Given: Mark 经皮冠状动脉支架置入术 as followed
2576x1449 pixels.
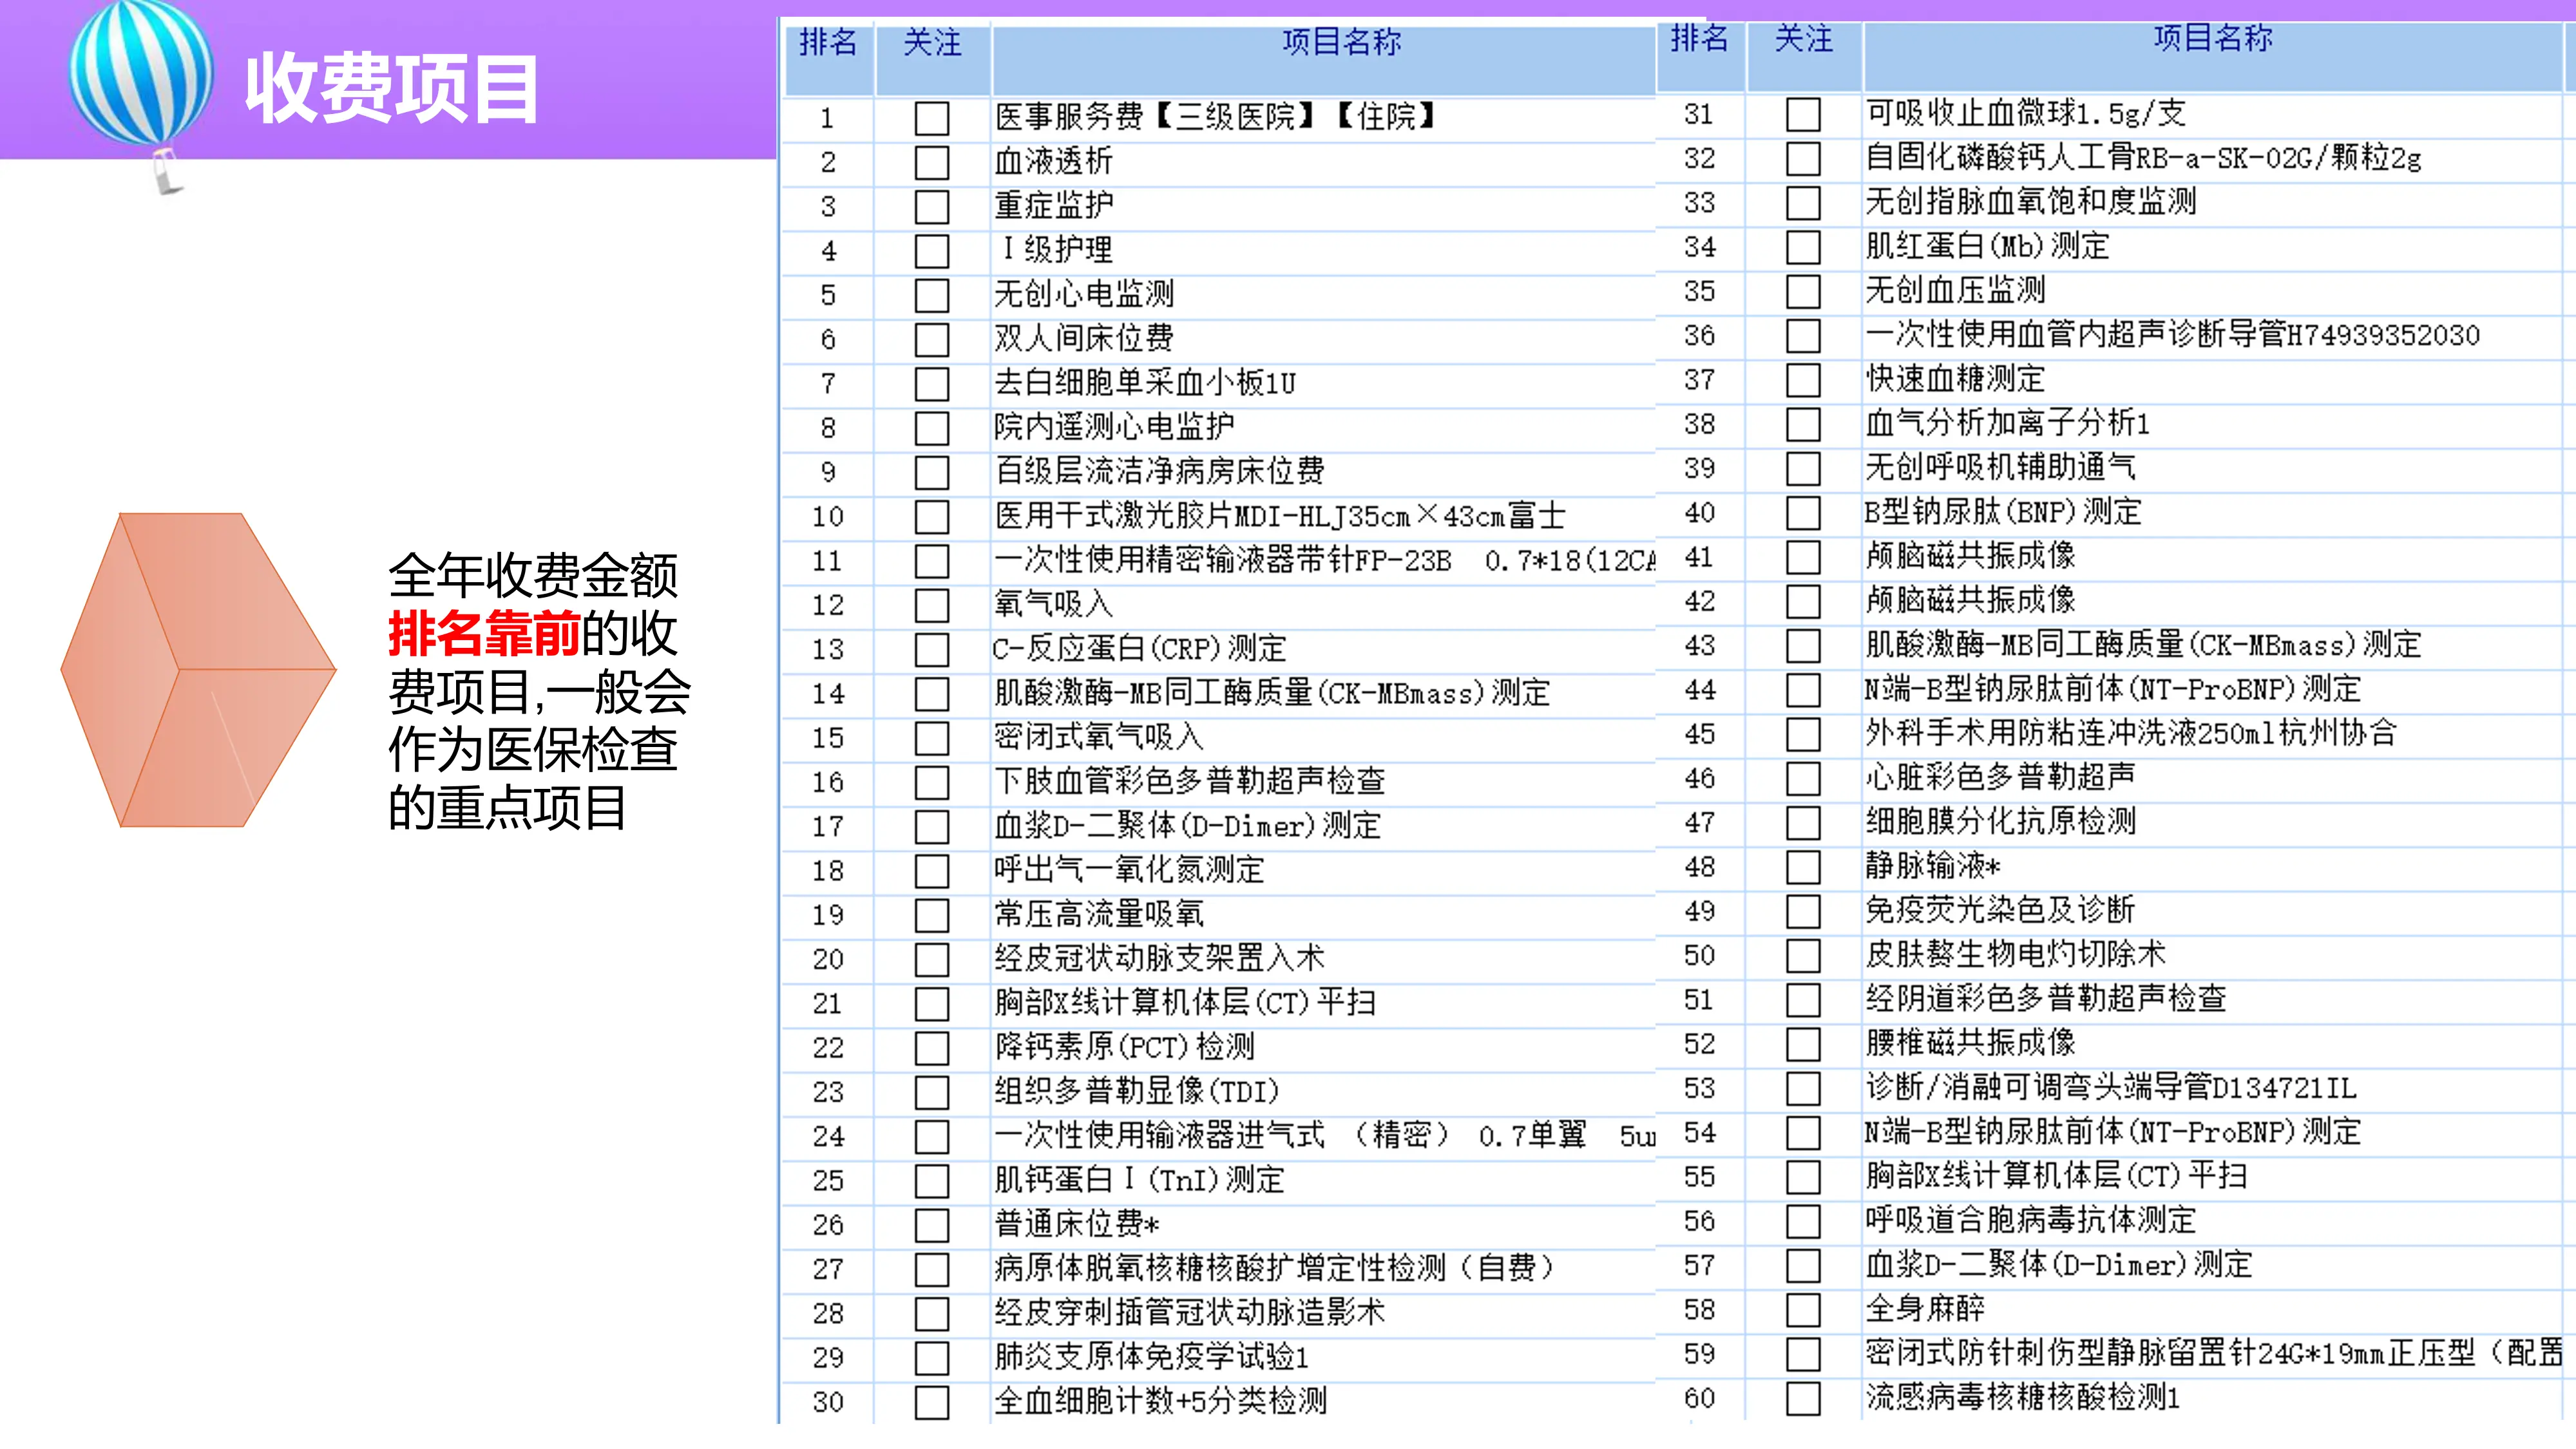Looking at the screenshot, I should [x=932, y=958].
